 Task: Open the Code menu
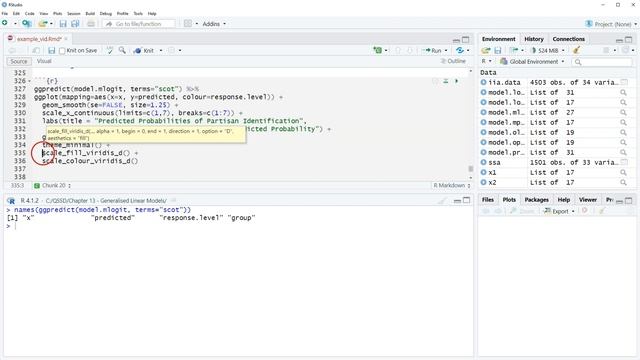tap(29, 13)
